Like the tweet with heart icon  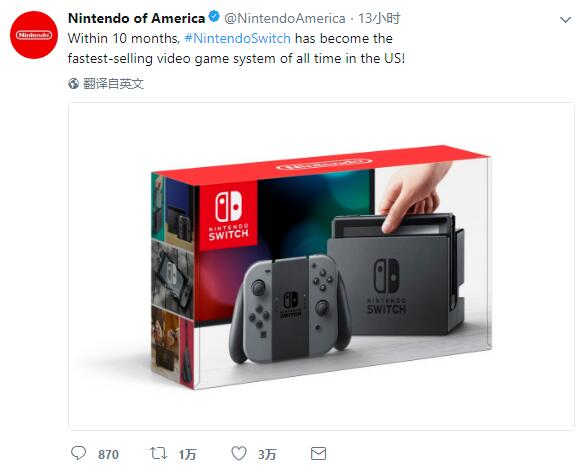pyautogui.click(x=239, y=453)
